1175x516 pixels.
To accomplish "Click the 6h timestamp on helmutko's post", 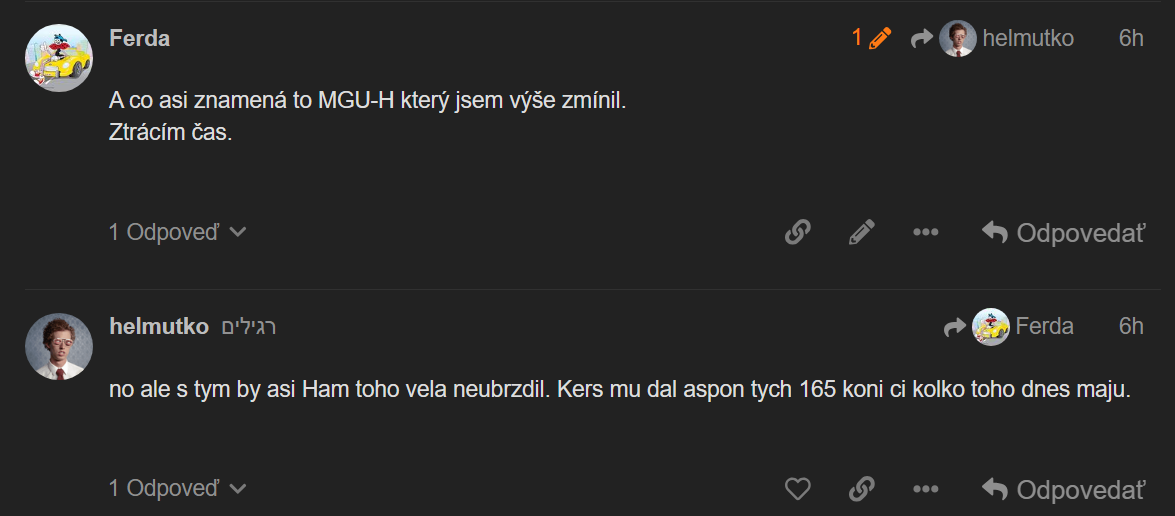I will pyautogui.click(x=1131, y=327).
